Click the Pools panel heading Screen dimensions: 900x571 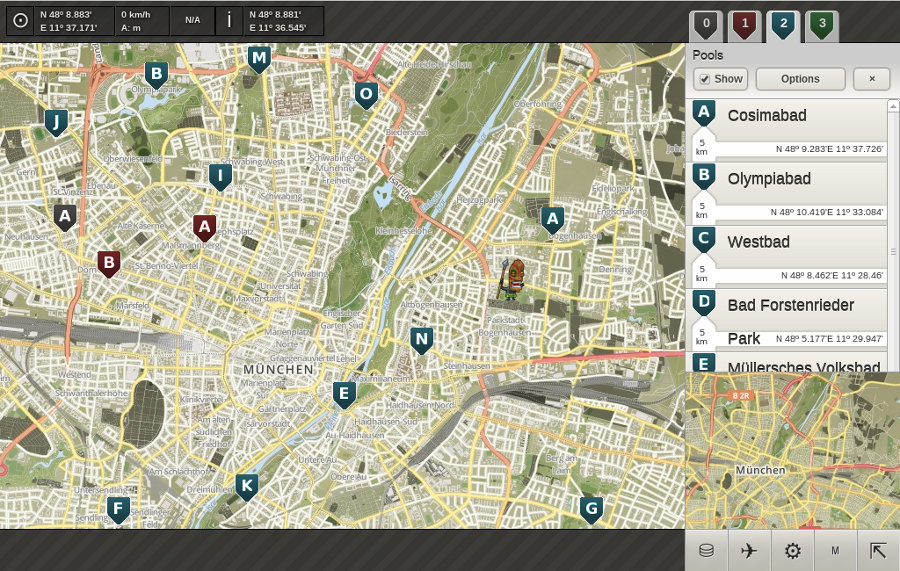(708, 55)
